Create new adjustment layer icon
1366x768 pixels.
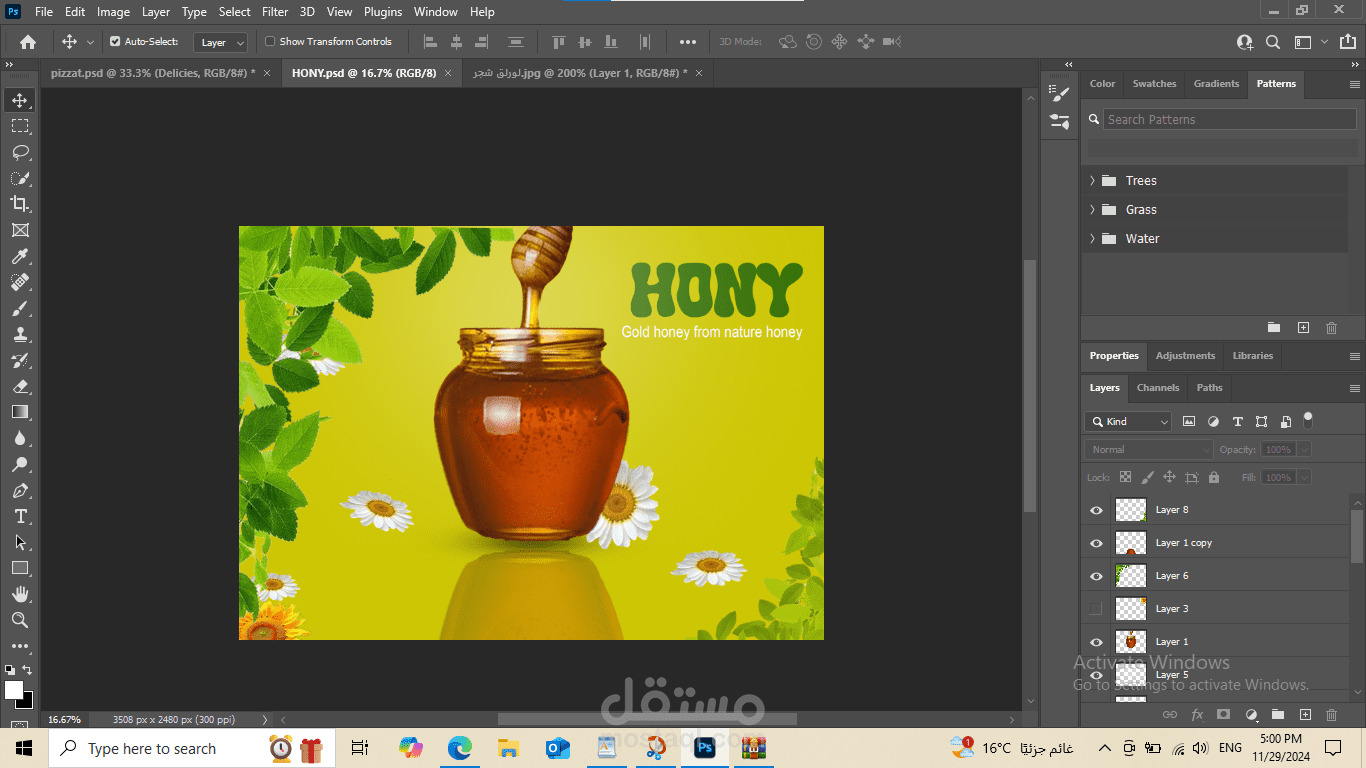point(1251,715)
